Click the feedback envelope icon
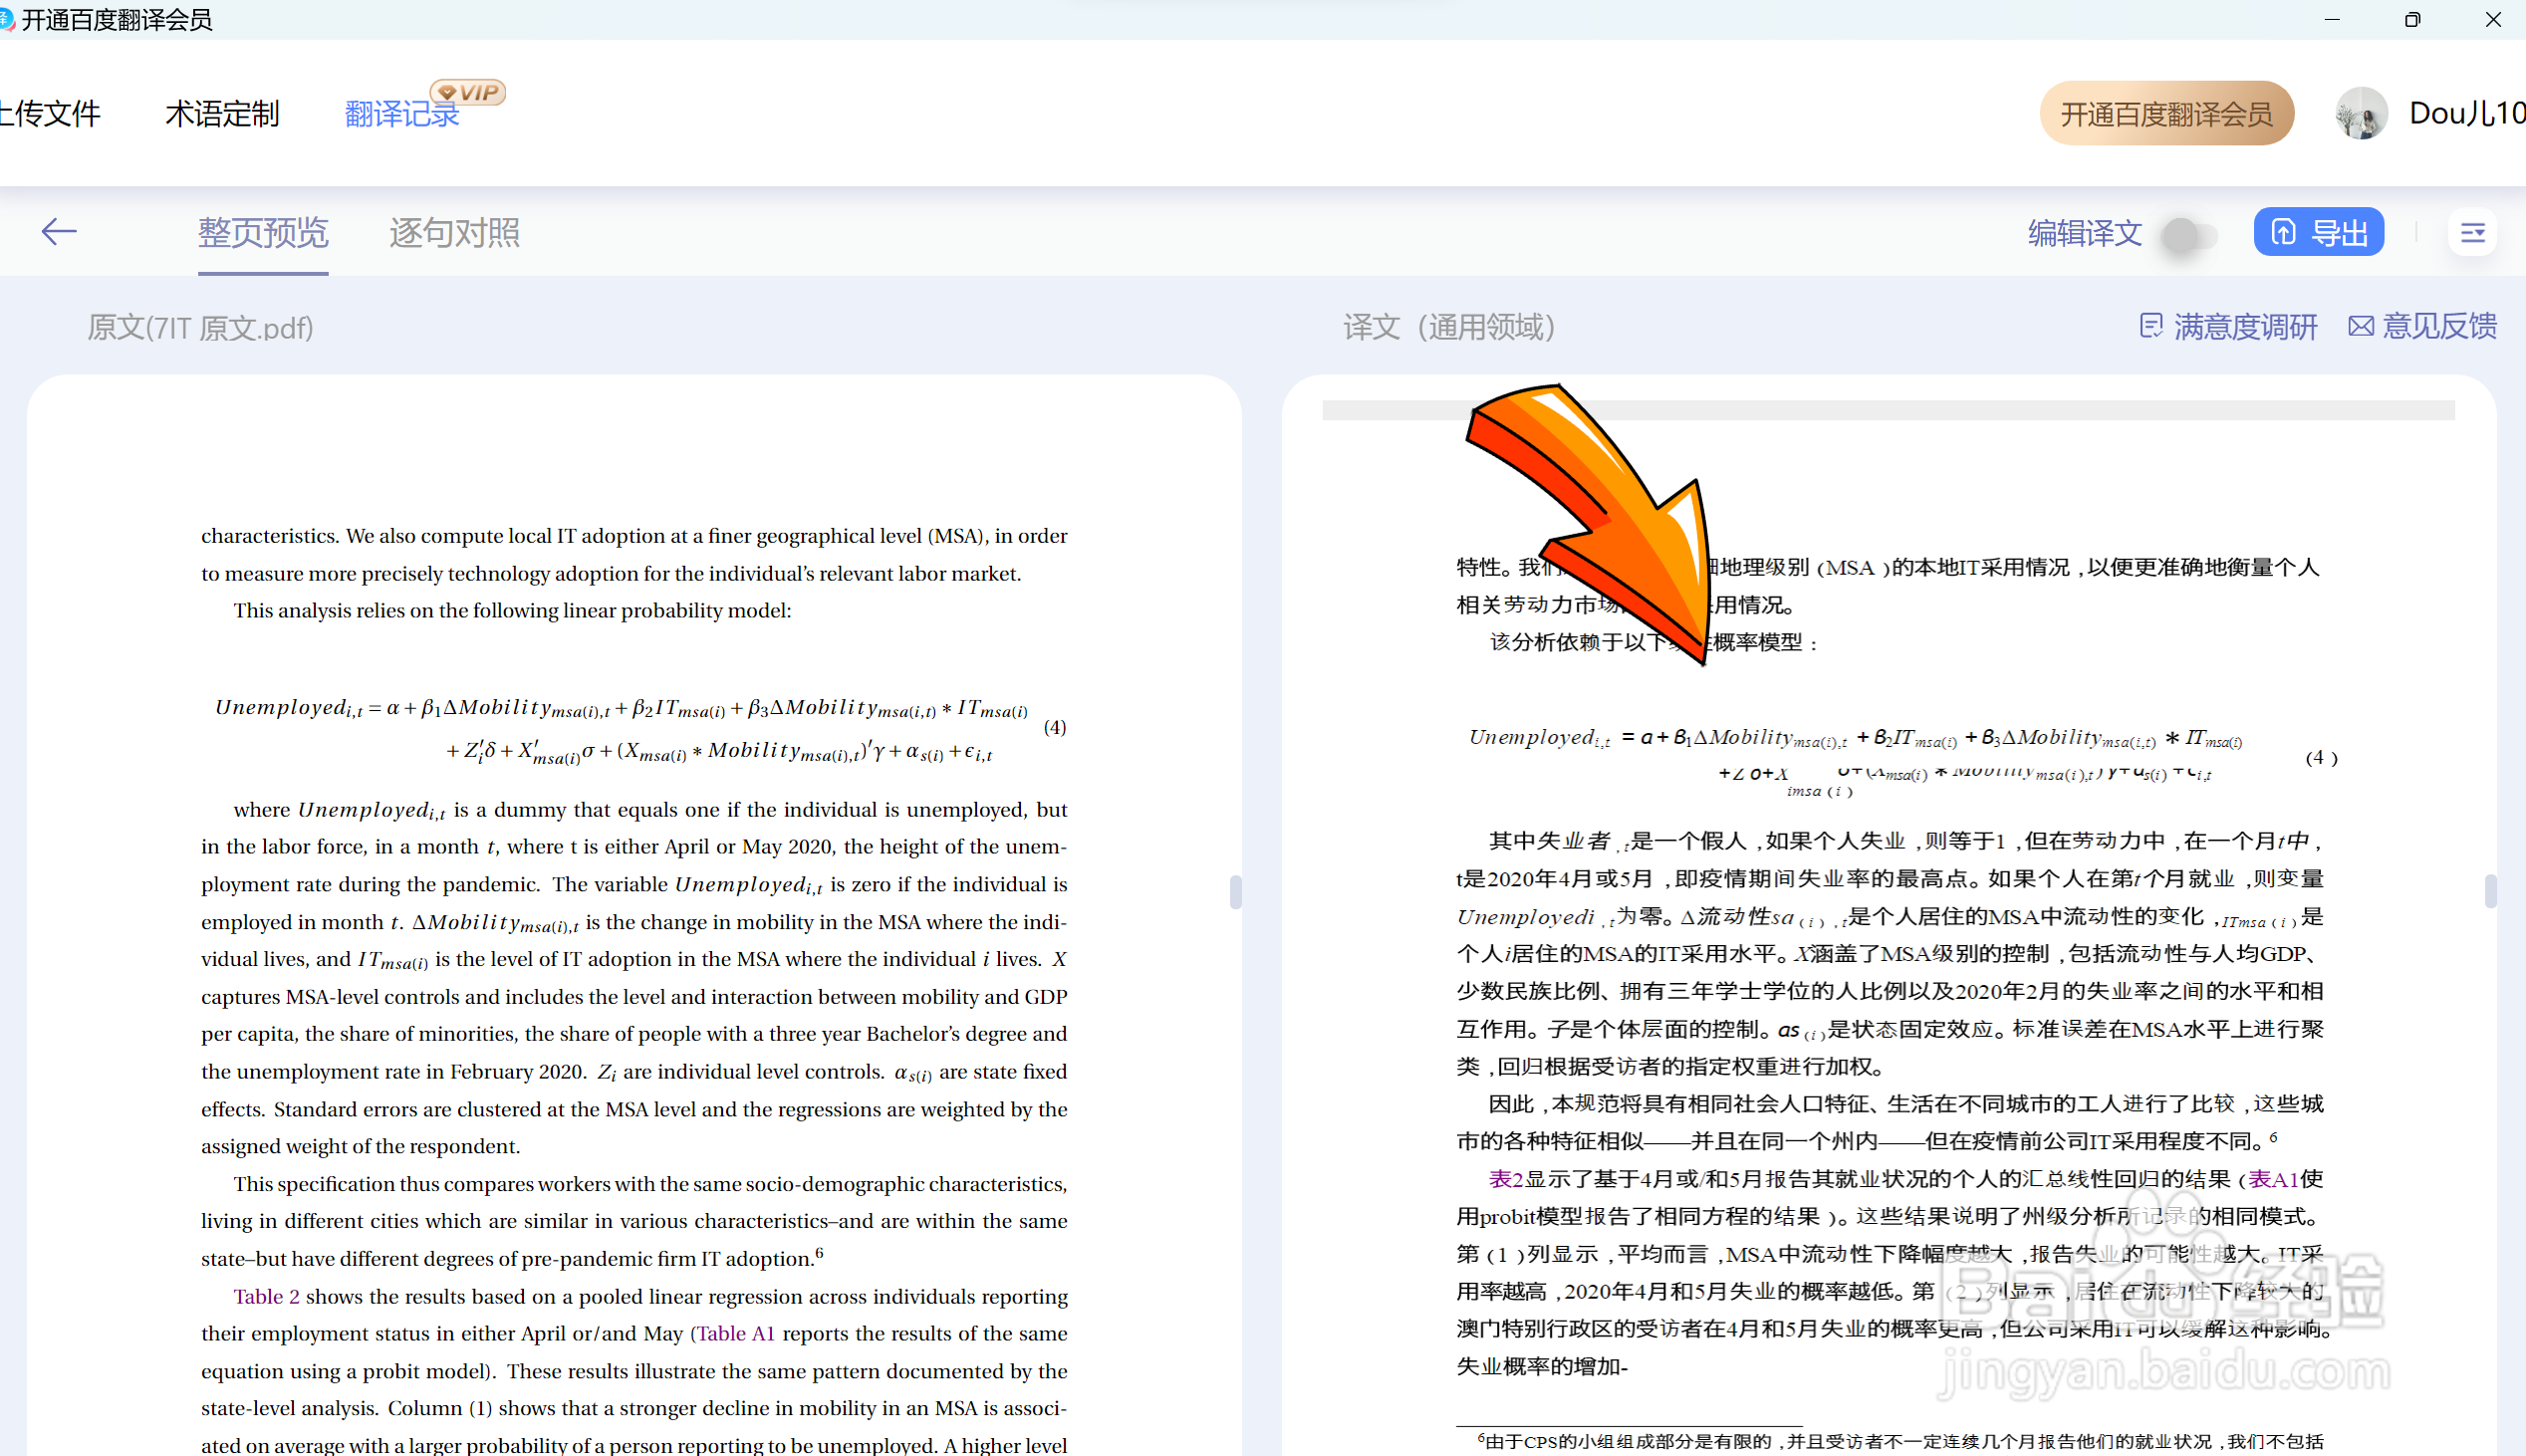Screen dimensions: 2526x1456 tap(2360, 326)
